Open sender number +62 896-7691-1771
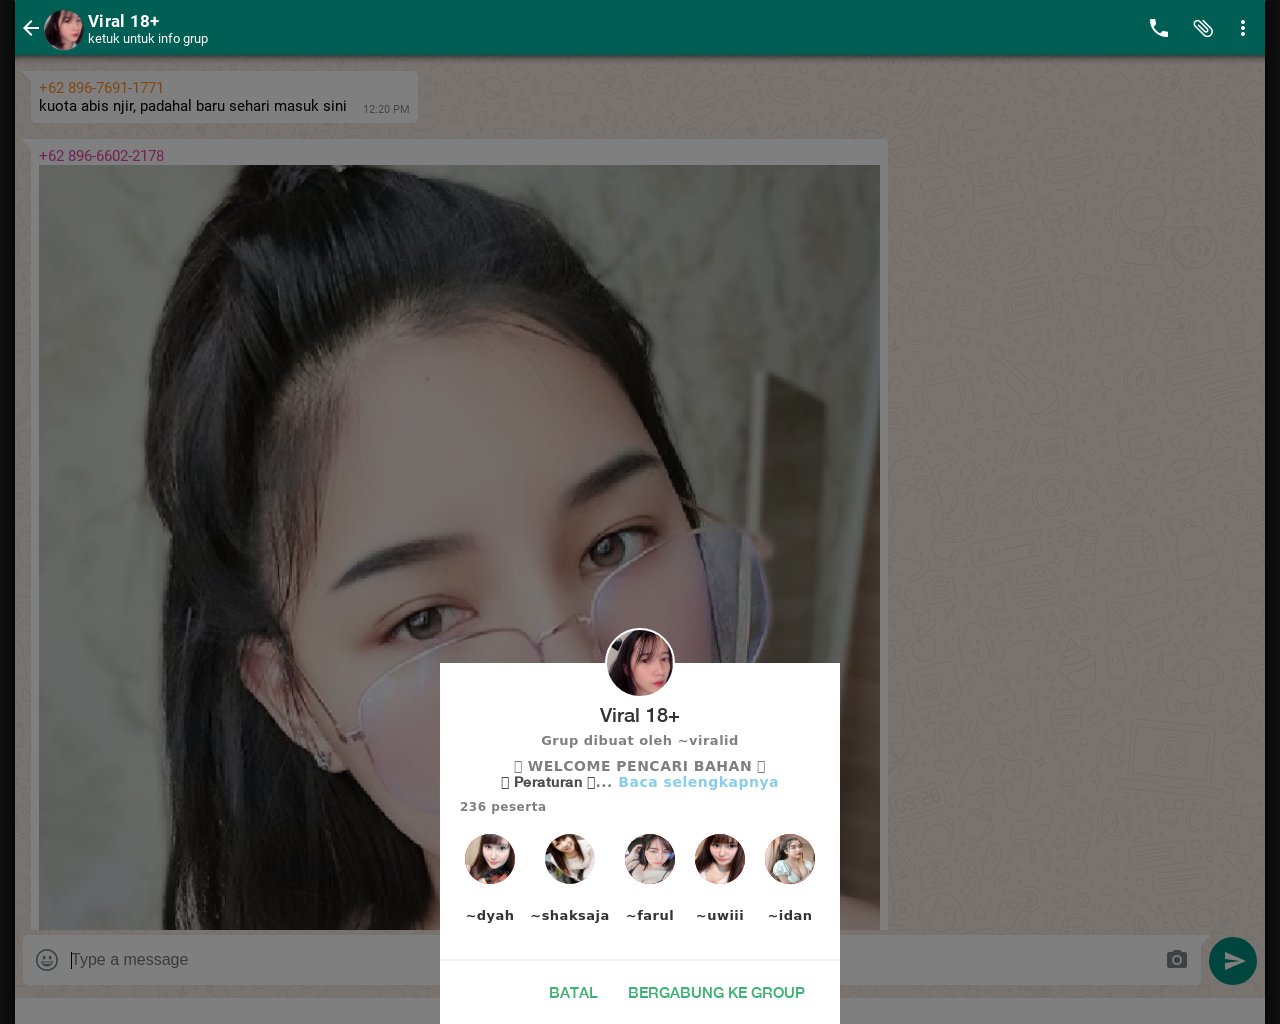The image size is (1280, 1024). (101, 88)
